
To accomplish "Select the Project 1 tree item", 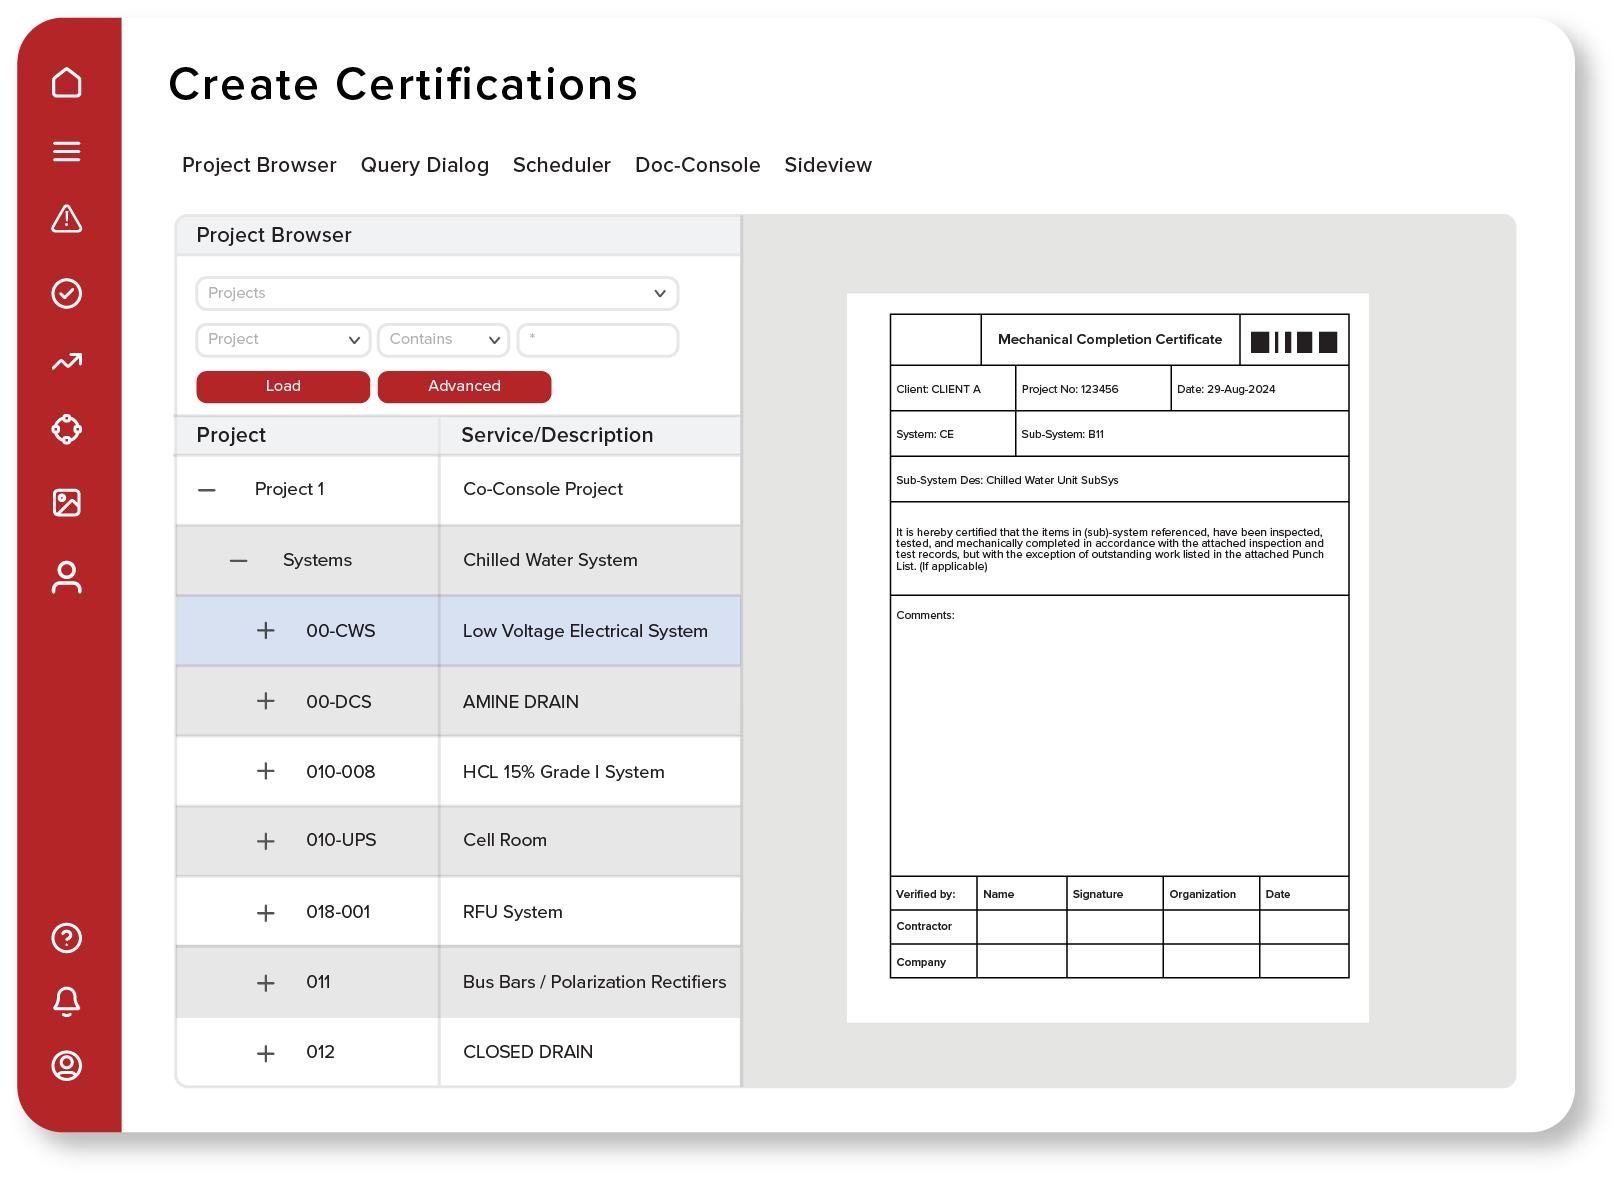I will (290, 489).
